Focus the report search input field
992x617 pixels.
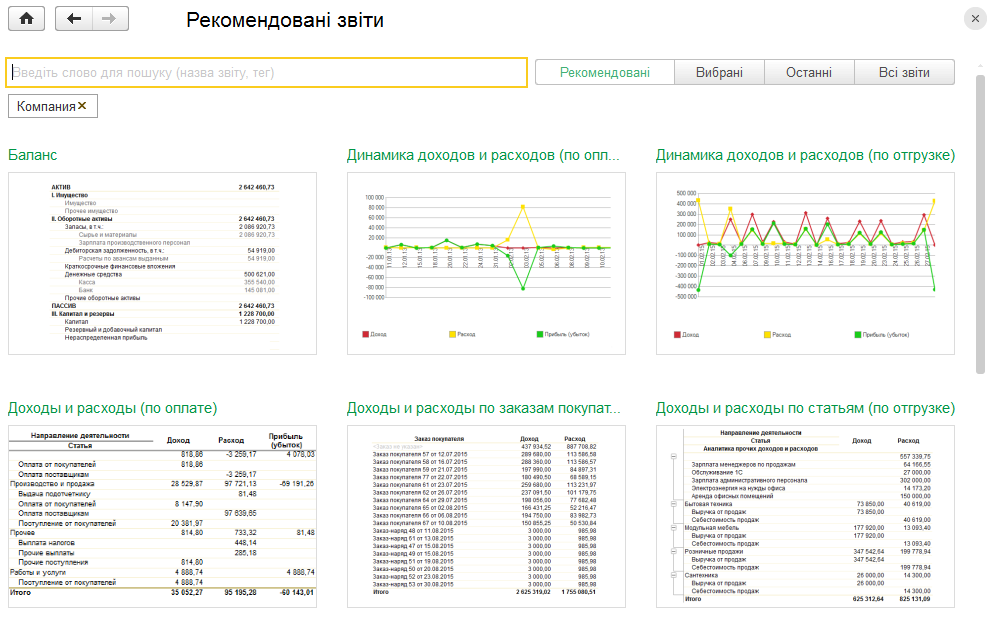(x=266, y=73)
